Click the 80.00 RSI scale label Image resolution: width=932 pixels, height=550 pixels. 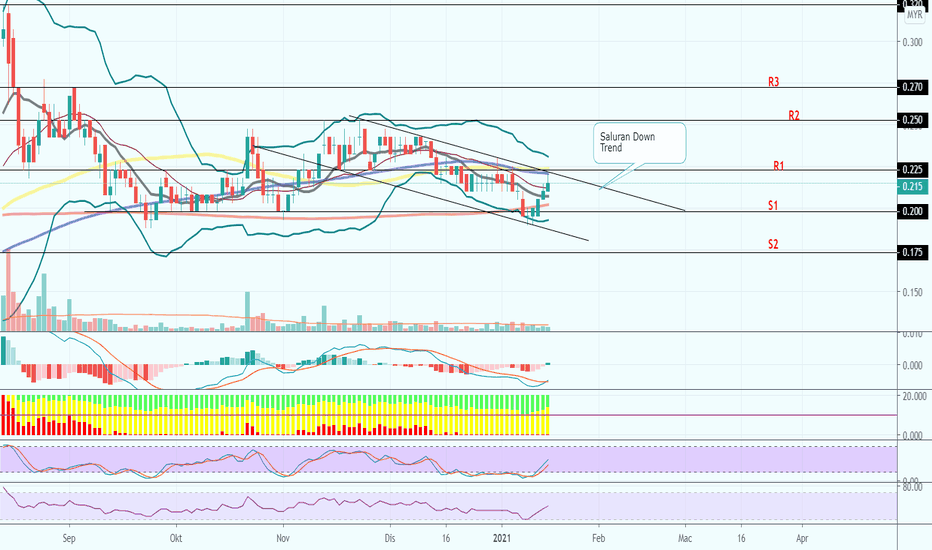click(912, 488)
